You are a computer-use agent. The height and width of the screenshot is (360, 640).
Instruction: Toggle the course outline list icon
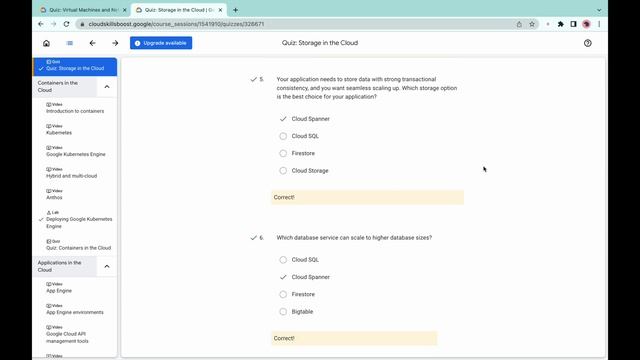click(x=70, y=43)
